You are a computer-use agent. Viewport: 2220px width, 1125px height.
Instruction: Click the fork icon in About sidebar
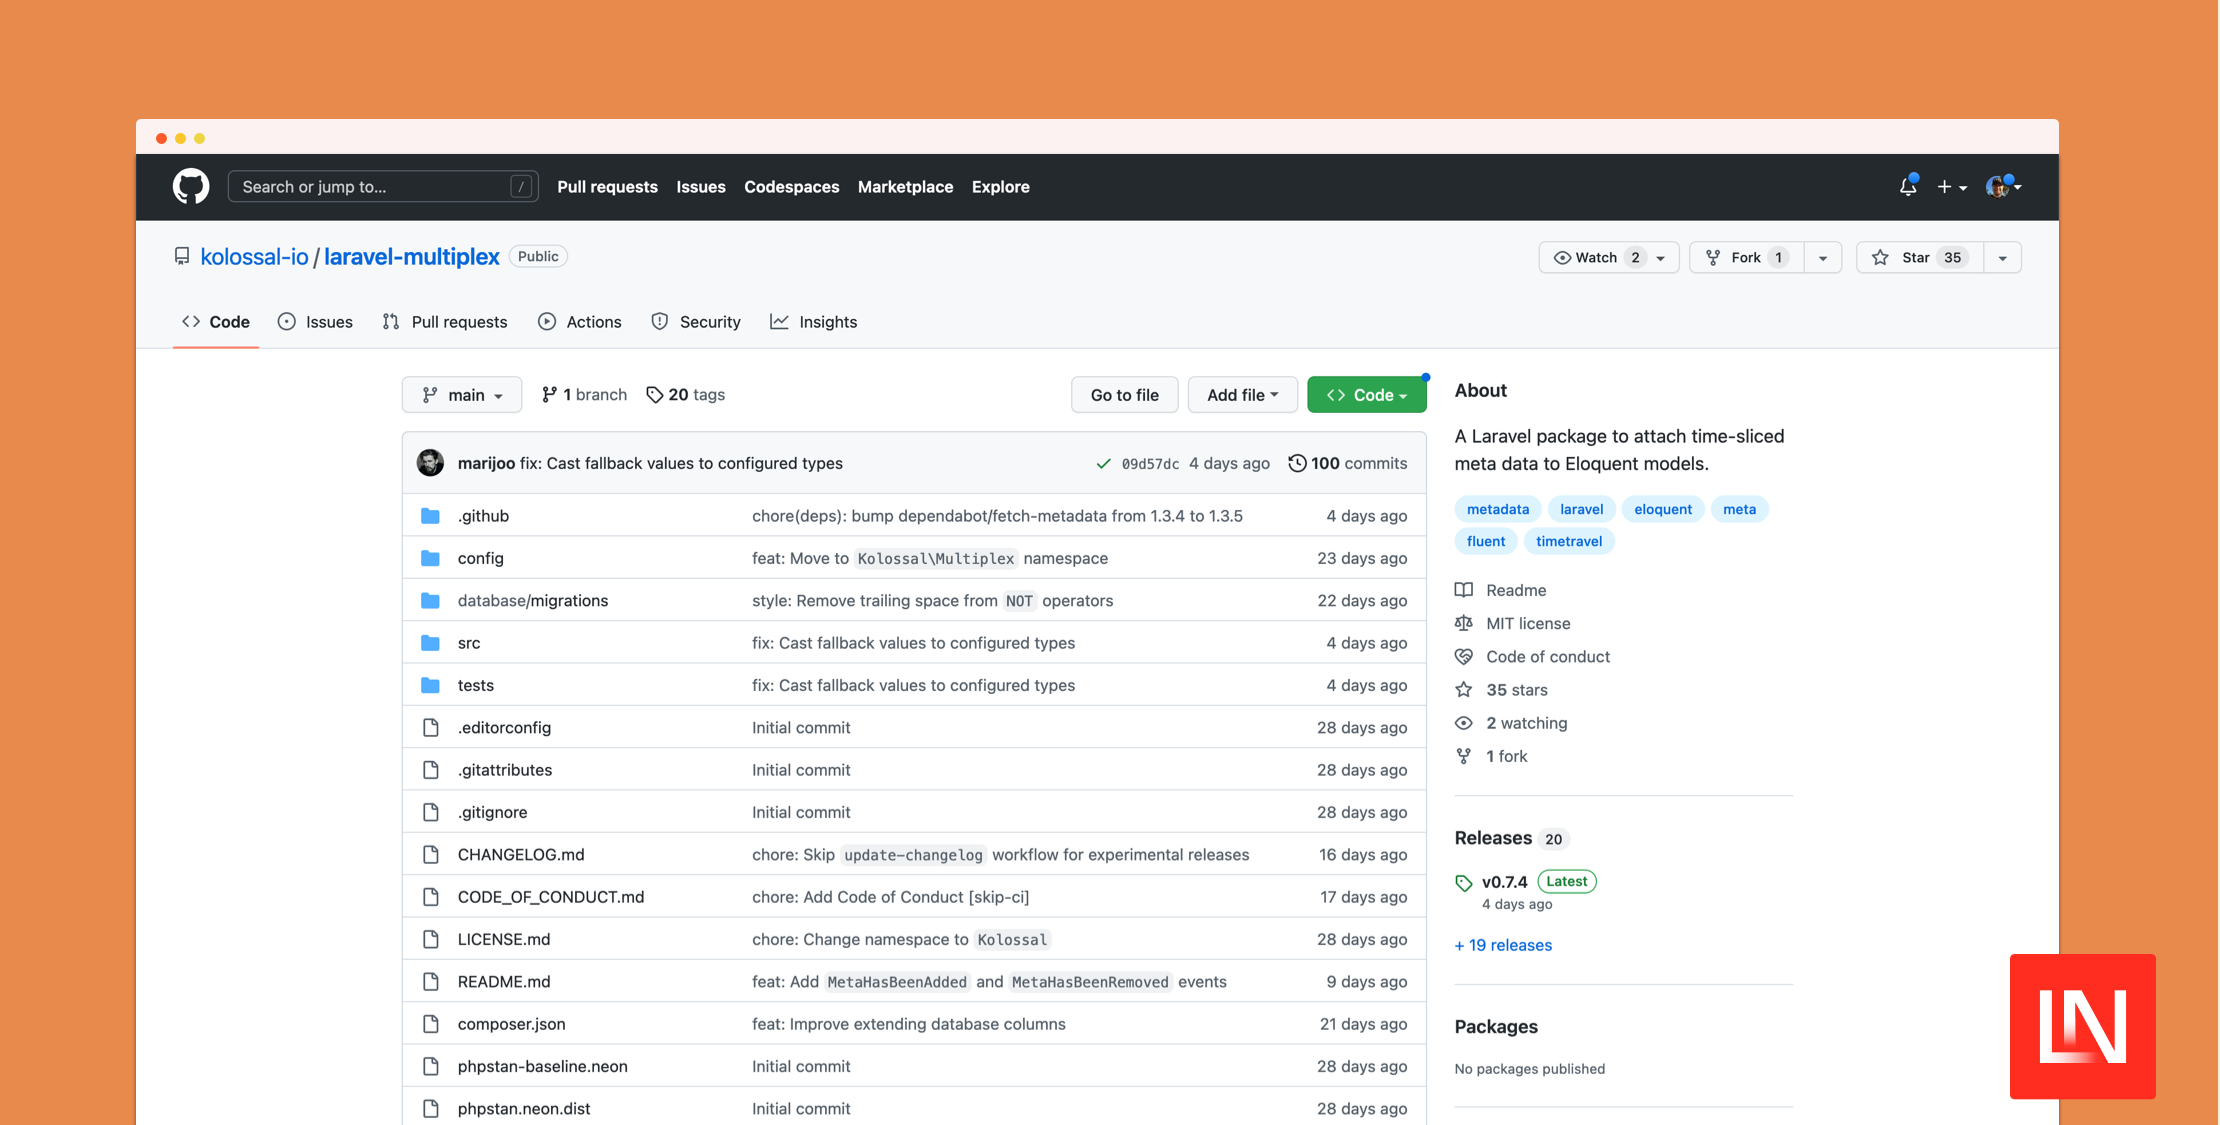pyautogui.click(x=1464, y=756)
